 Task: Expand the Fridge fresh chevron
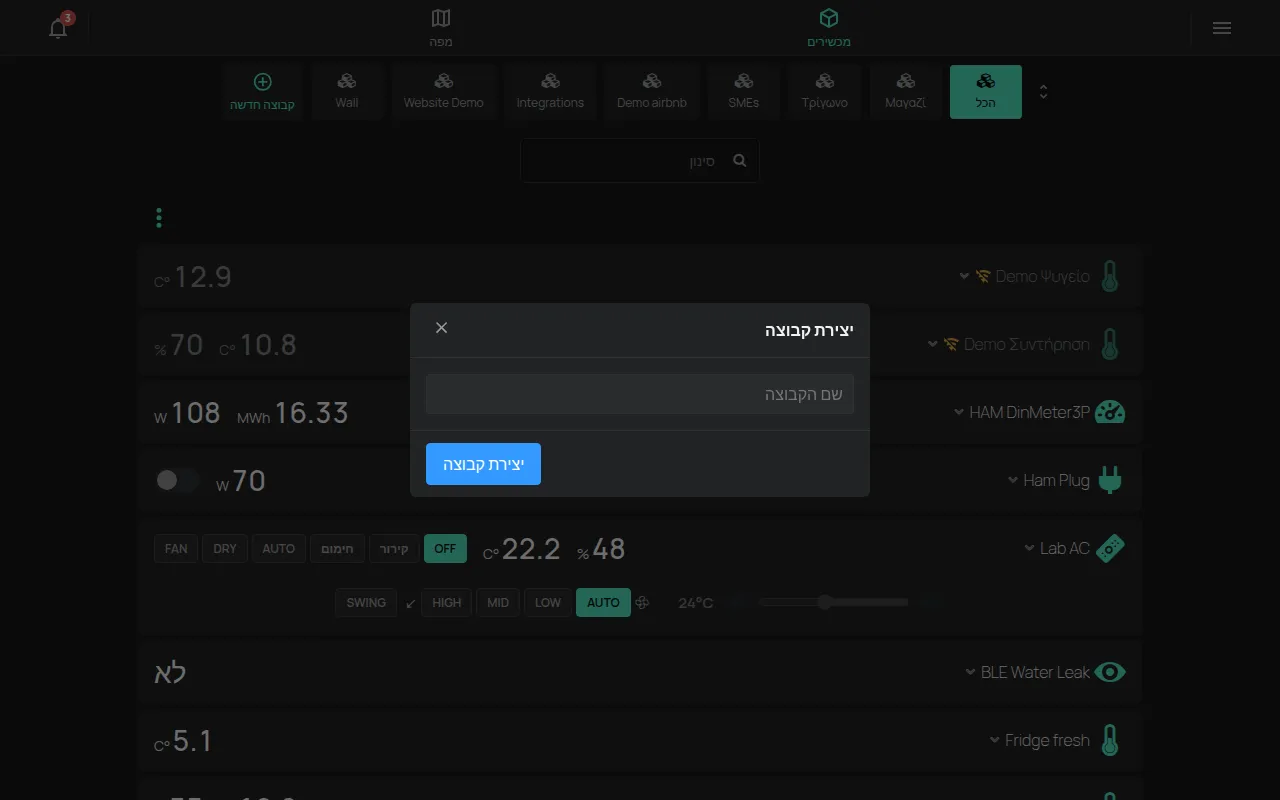(994, 740)
